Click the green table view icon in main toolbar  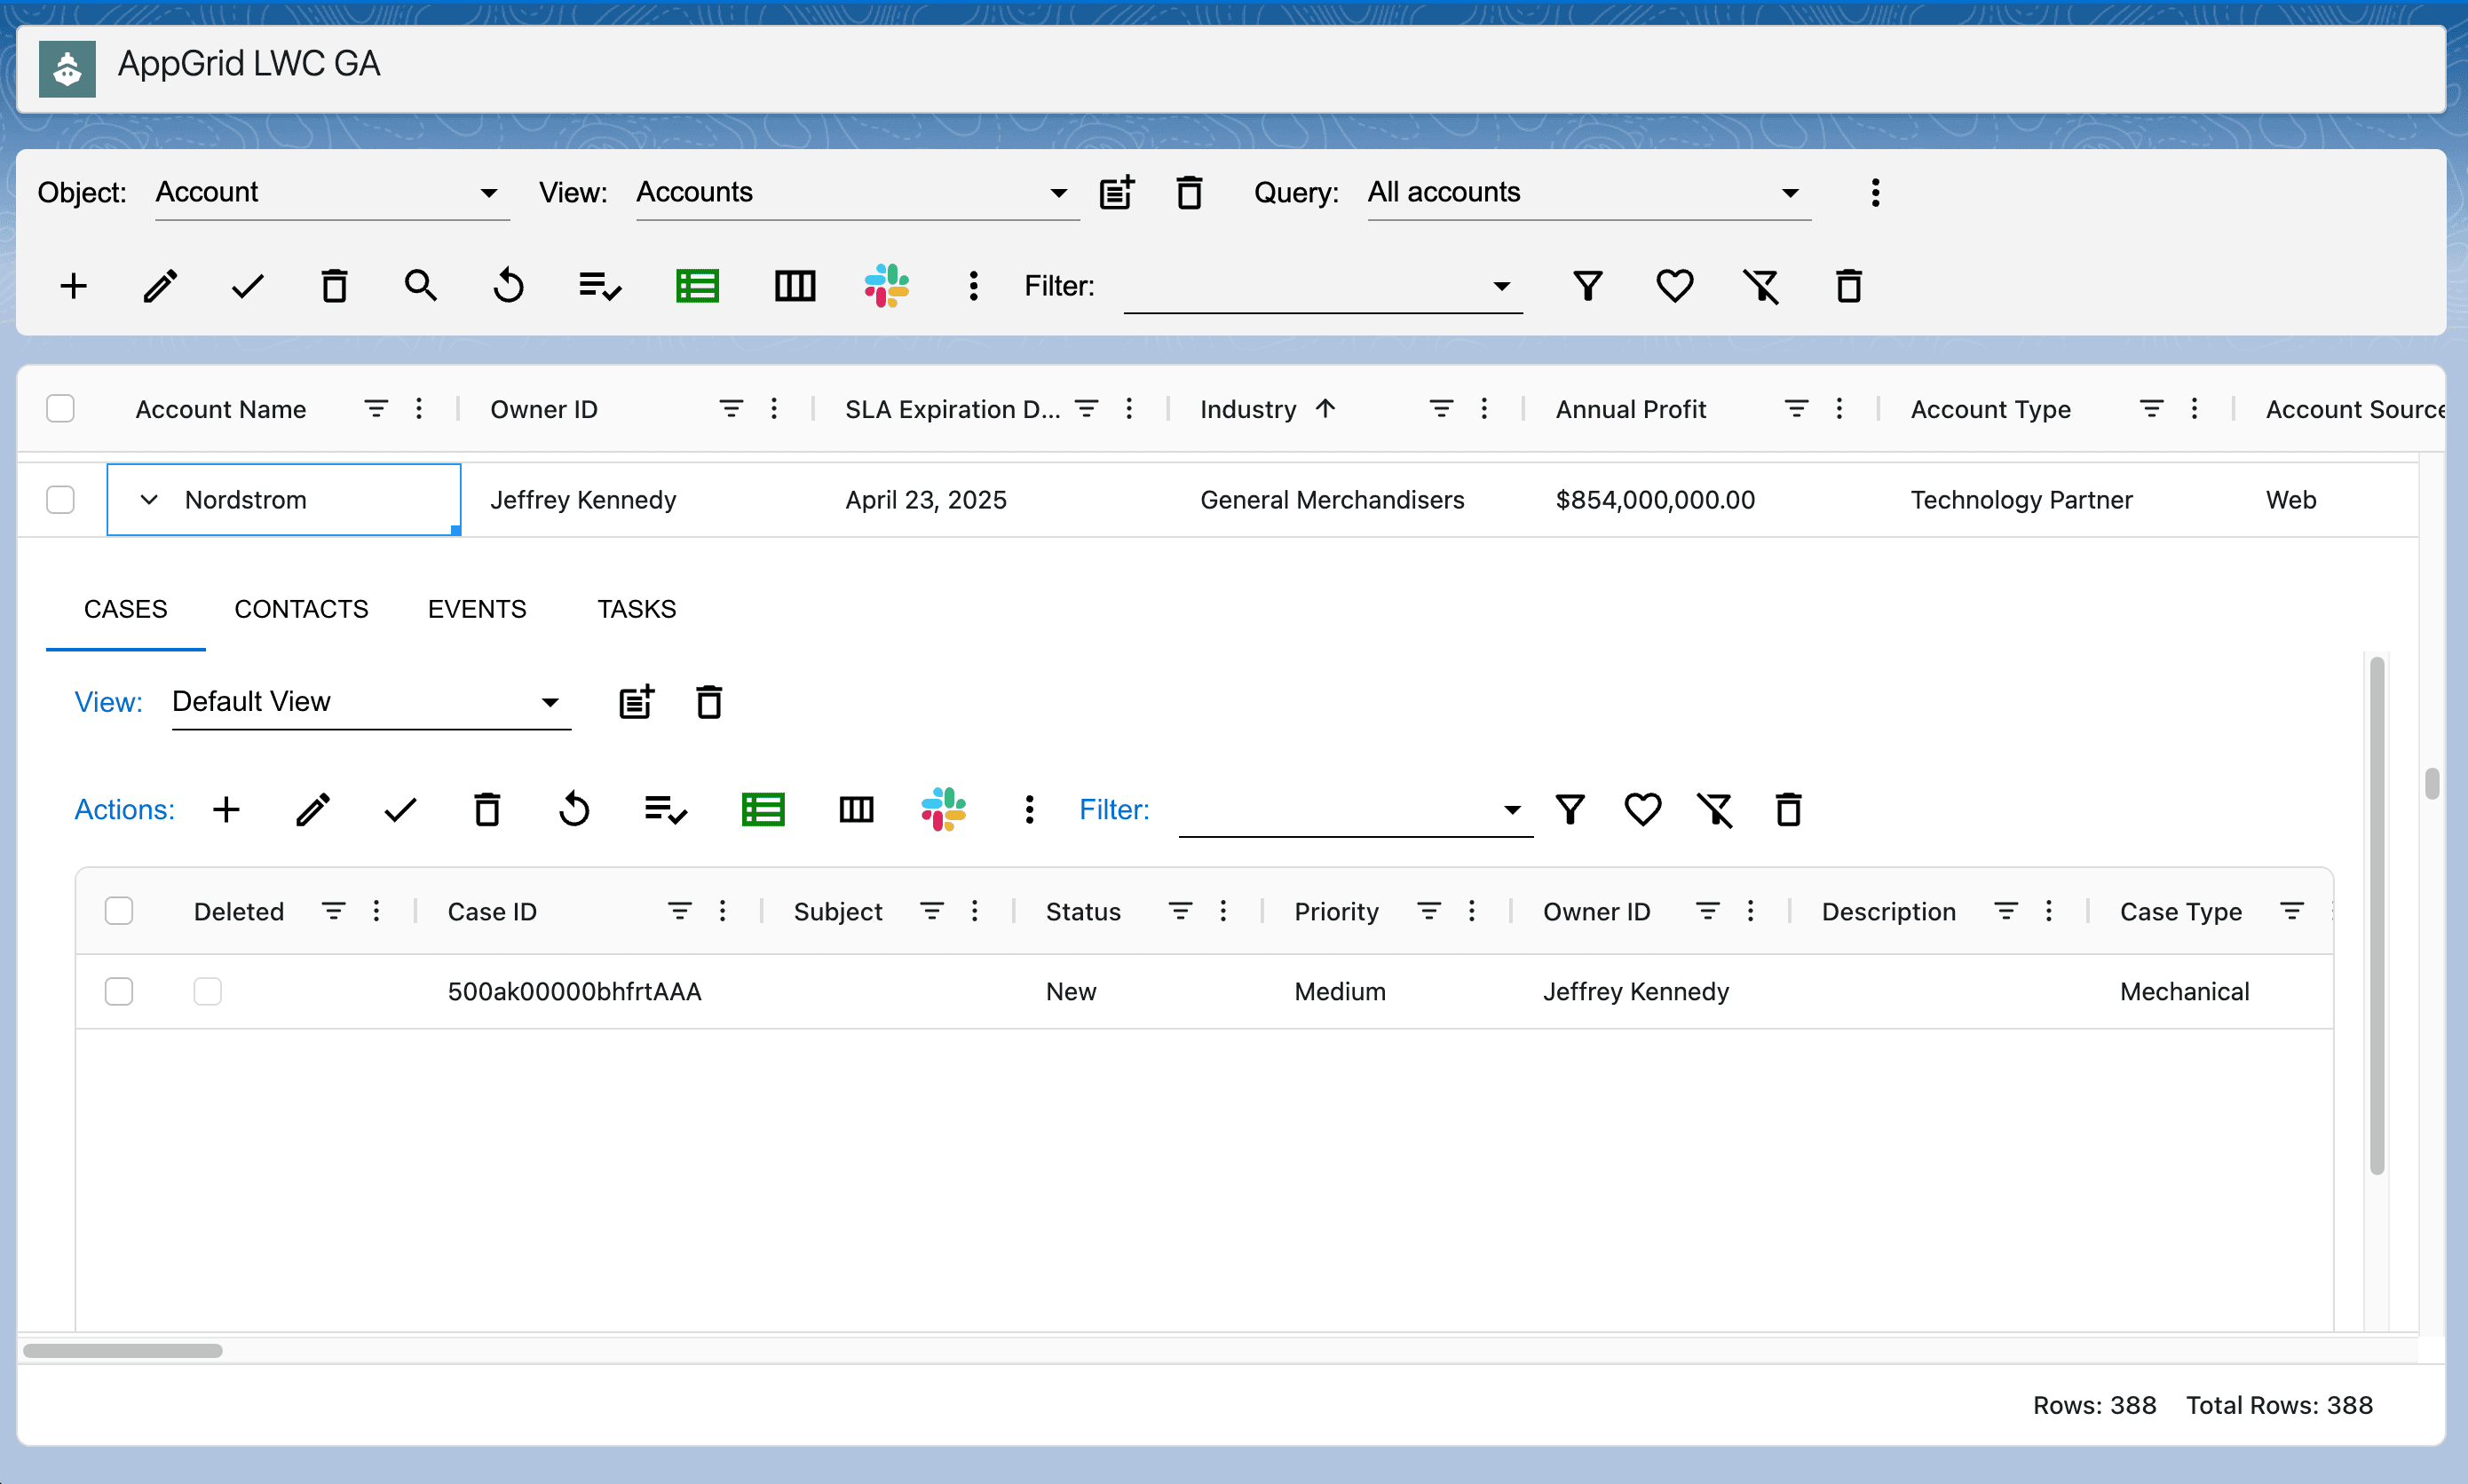pyautogui.click(x=697, y=286)
